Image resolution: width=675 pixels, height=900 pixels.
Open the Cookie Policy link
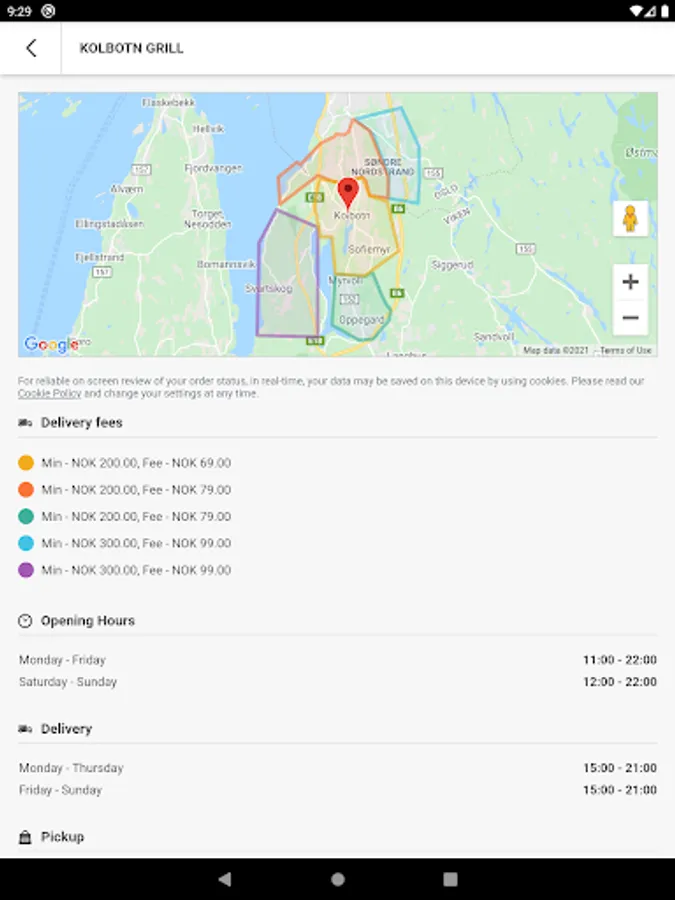click(49, 394)
